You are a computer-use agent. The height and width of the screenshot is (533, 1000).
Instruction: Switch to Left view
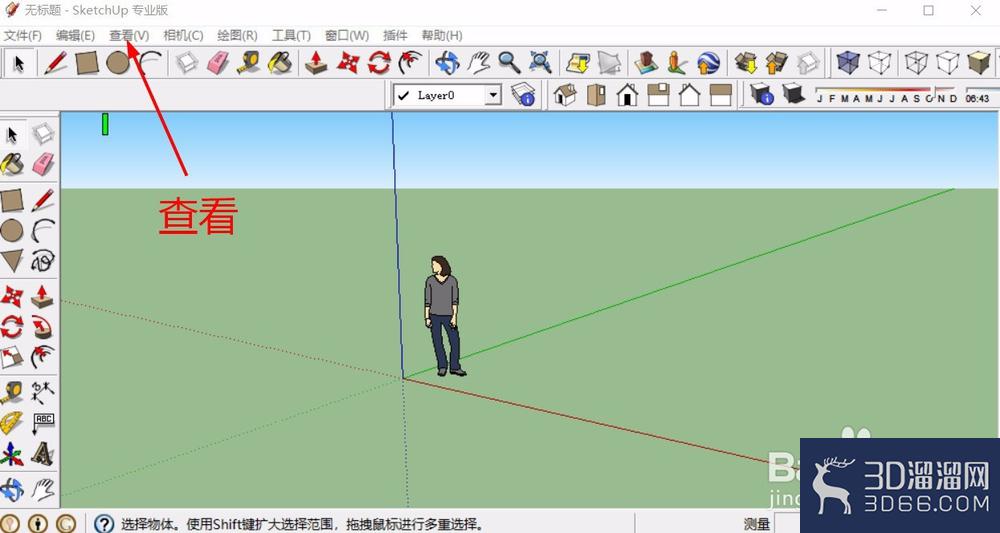point(721,95)
